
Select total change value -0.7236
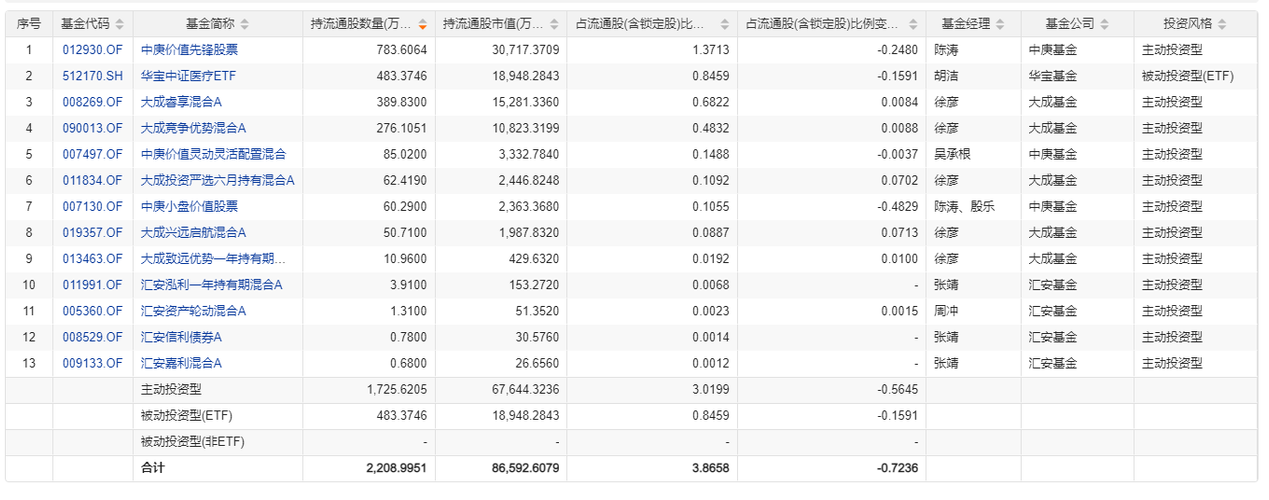(x=896, y=467)
